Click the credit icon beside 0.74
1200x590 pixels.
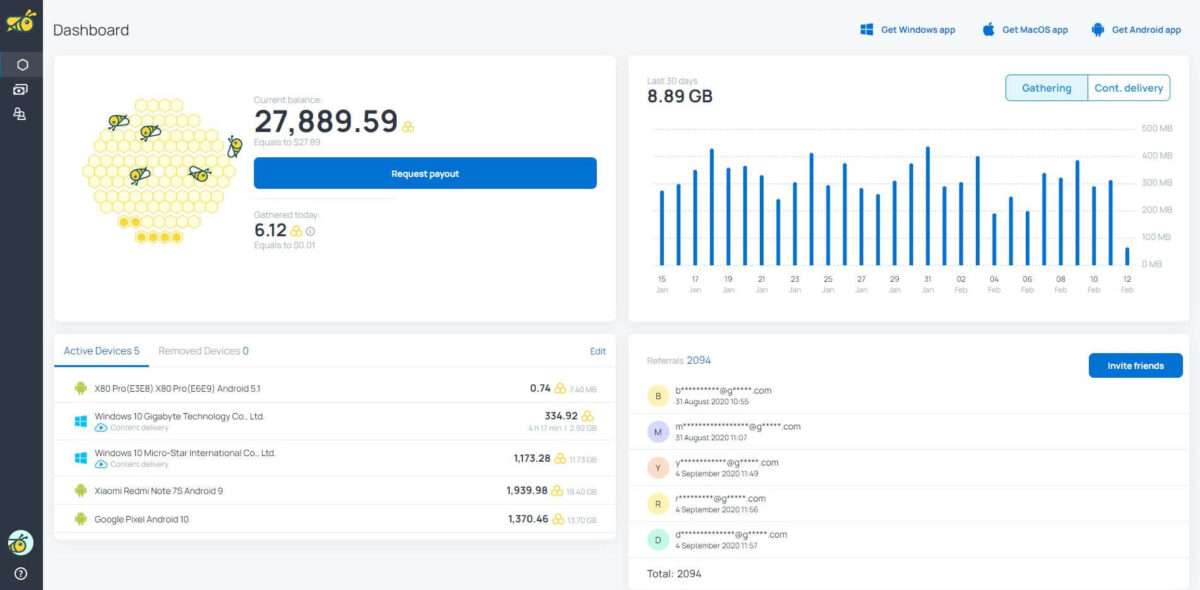pos(561,389)
